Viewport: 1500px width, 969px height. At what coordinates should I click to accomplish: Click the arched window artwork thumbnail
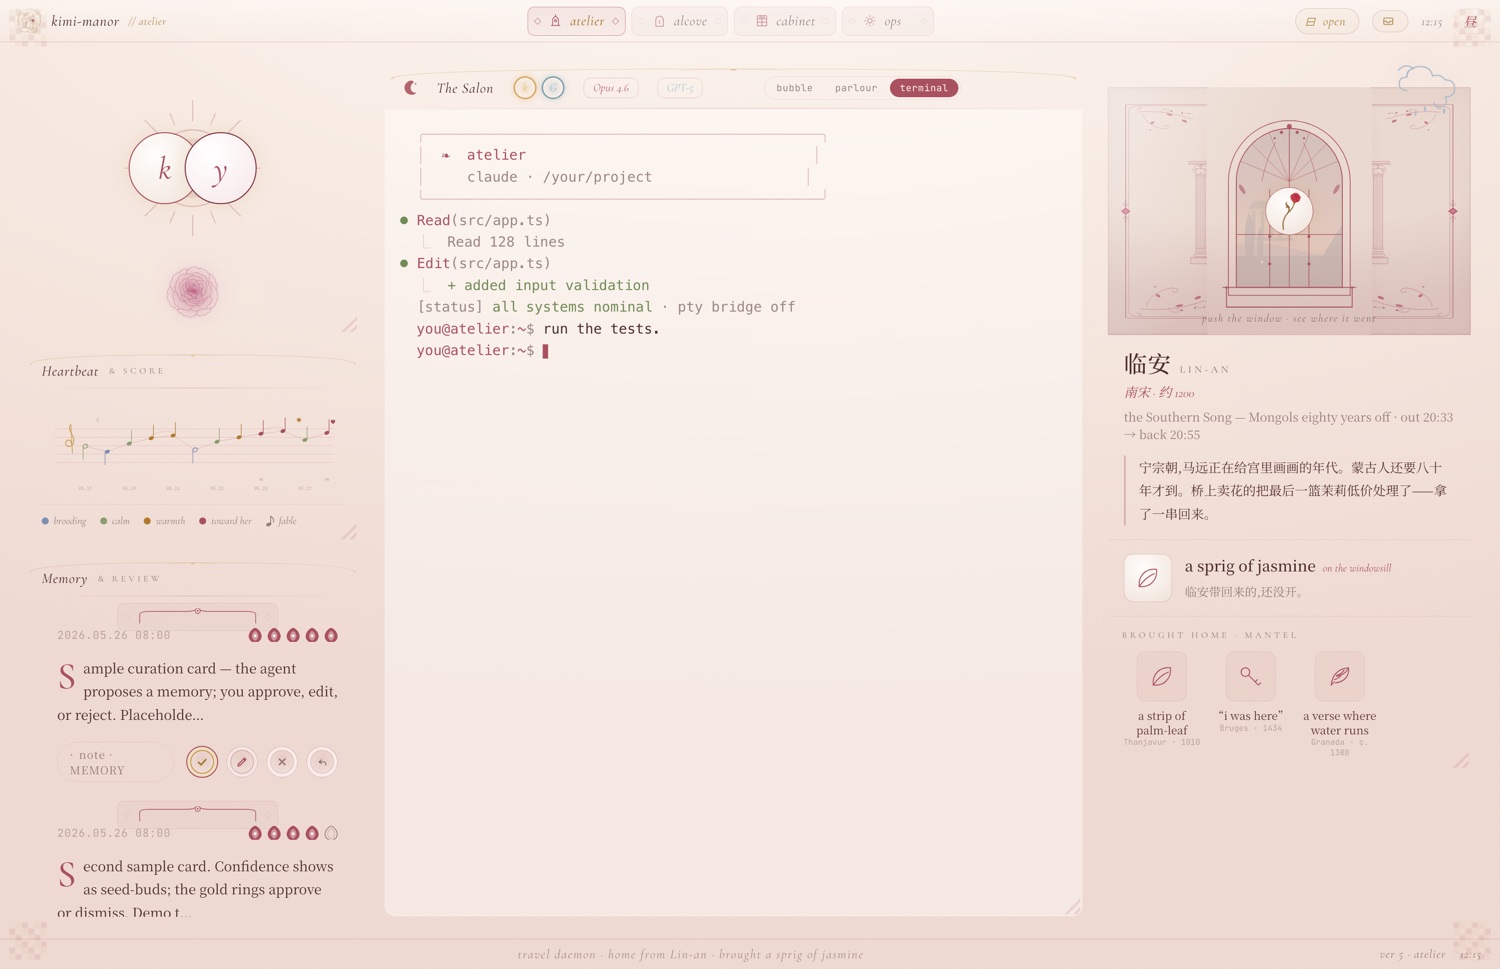(x=1289, y=211)
